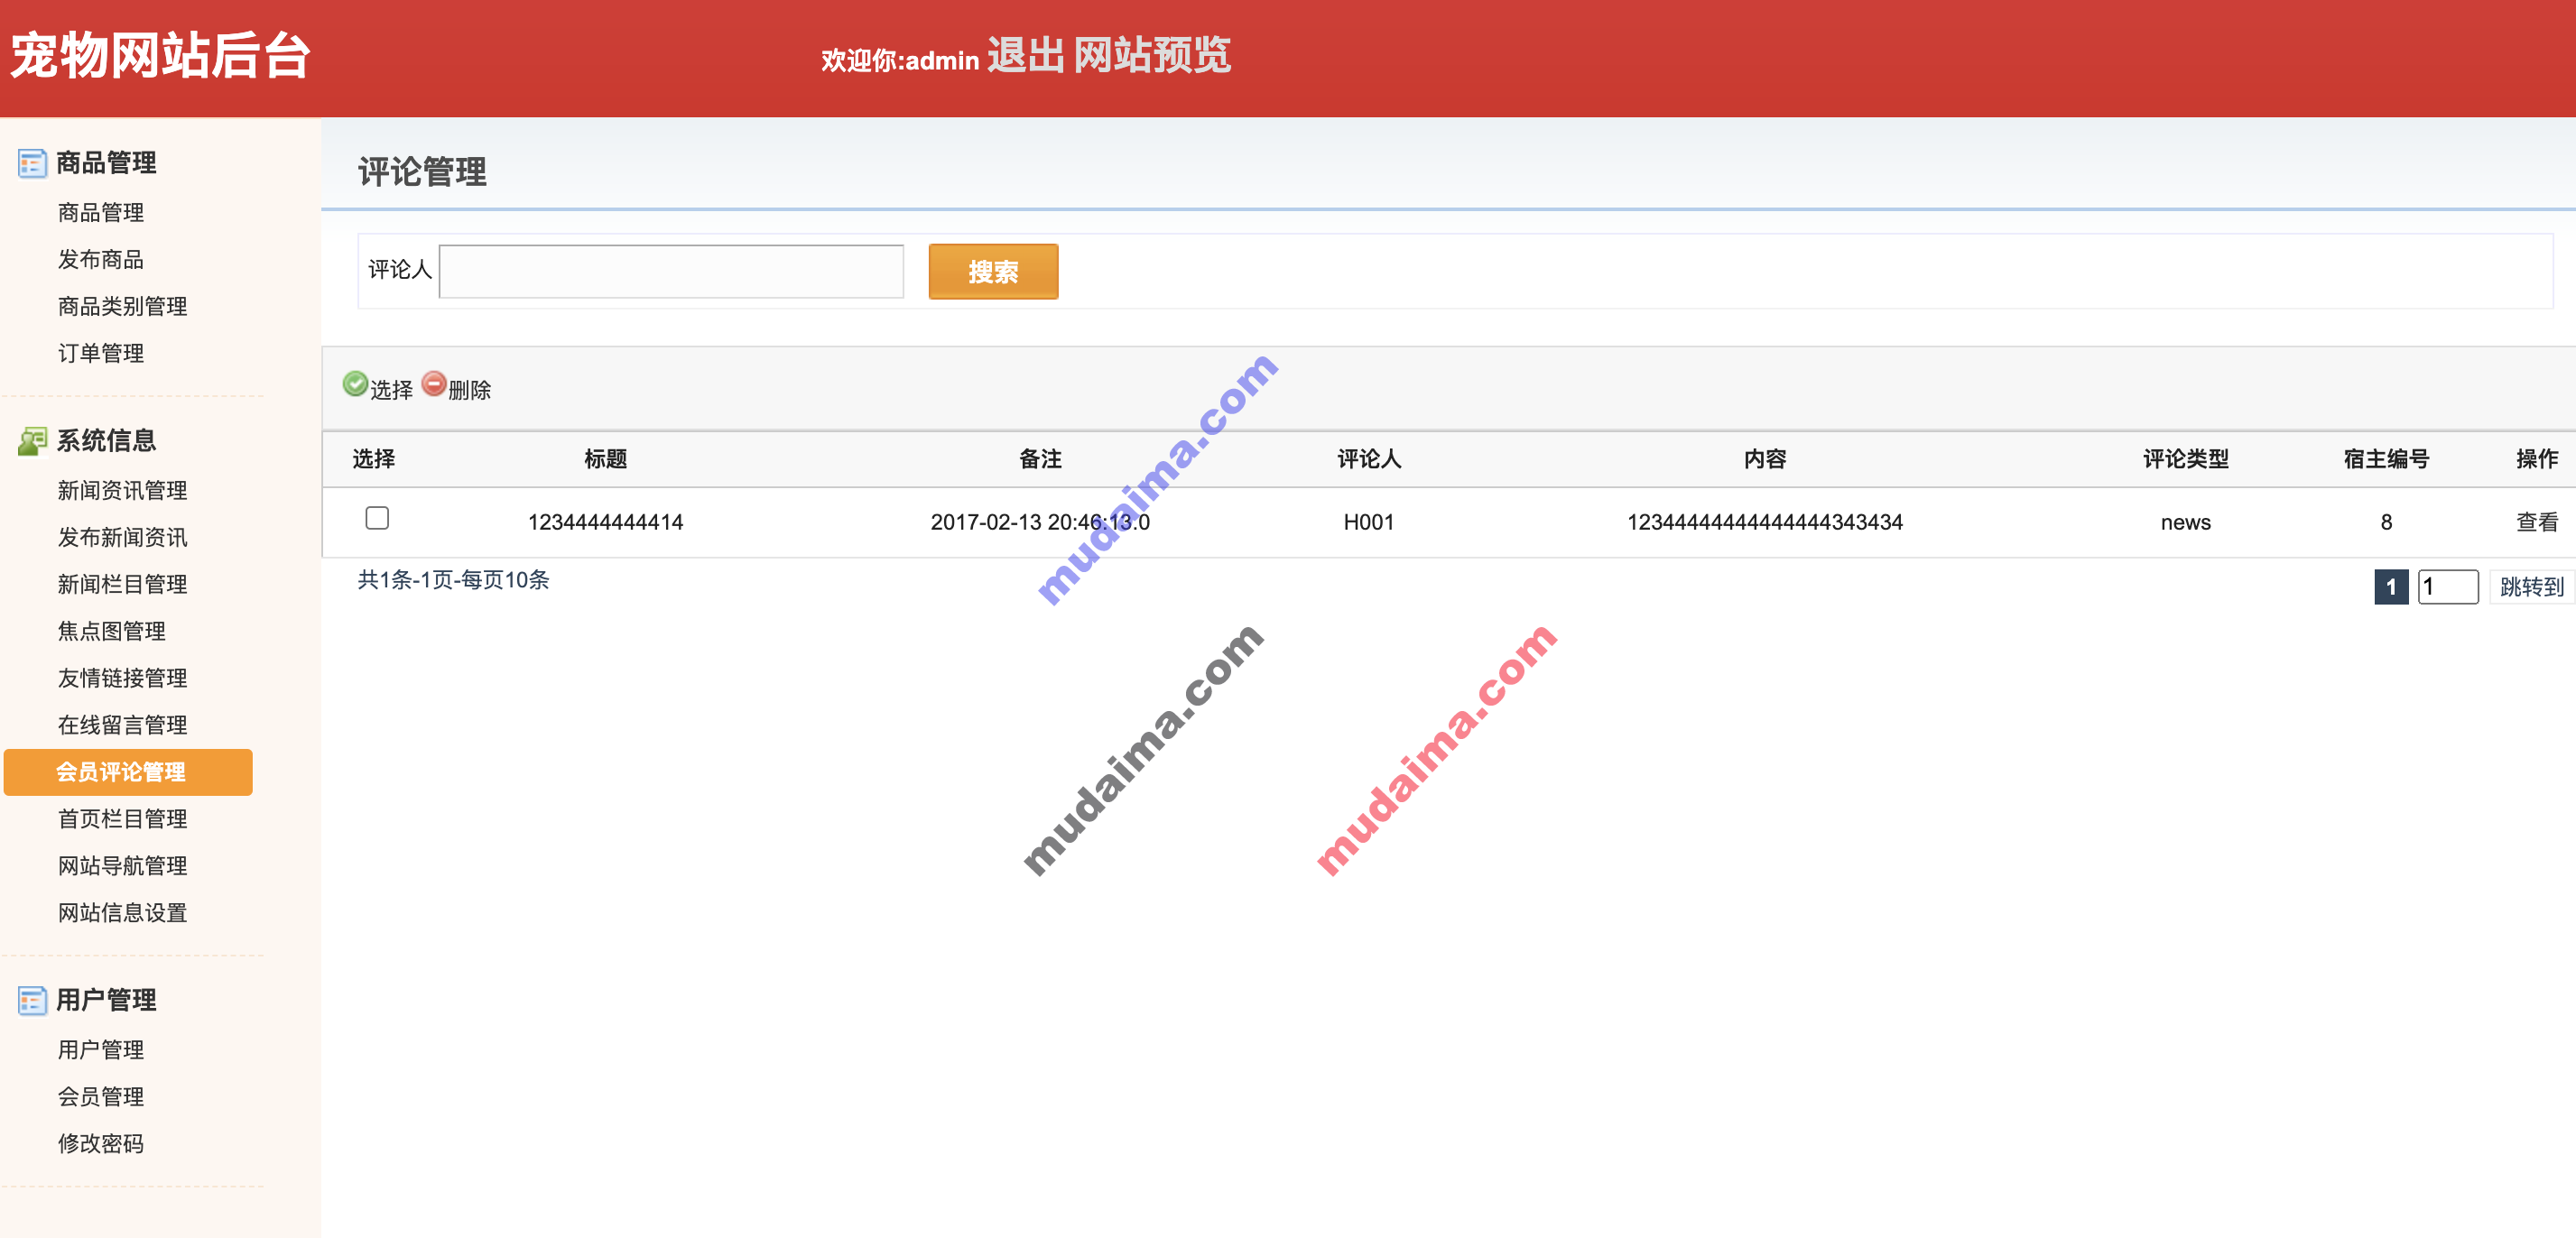Click the 评论人 column header
The width and height of the screenshot is (2576, 1238).
coord(1369,460)
